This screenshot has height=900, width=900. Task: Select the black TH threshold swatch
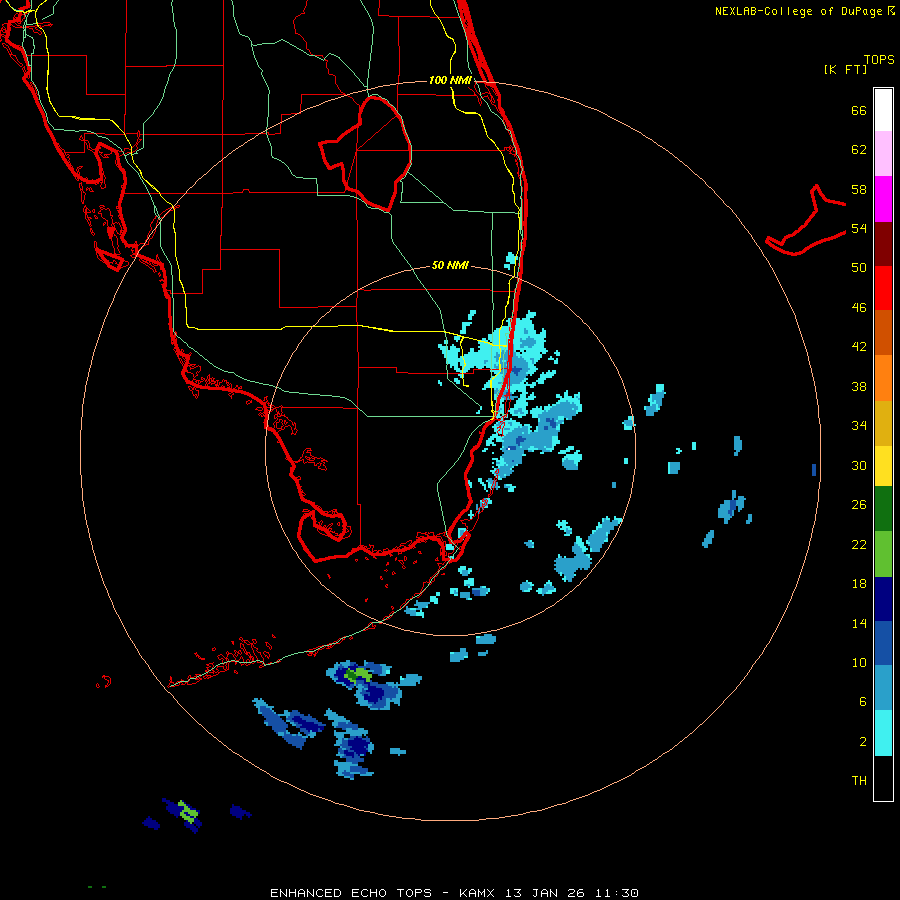(x=883, y=778)
